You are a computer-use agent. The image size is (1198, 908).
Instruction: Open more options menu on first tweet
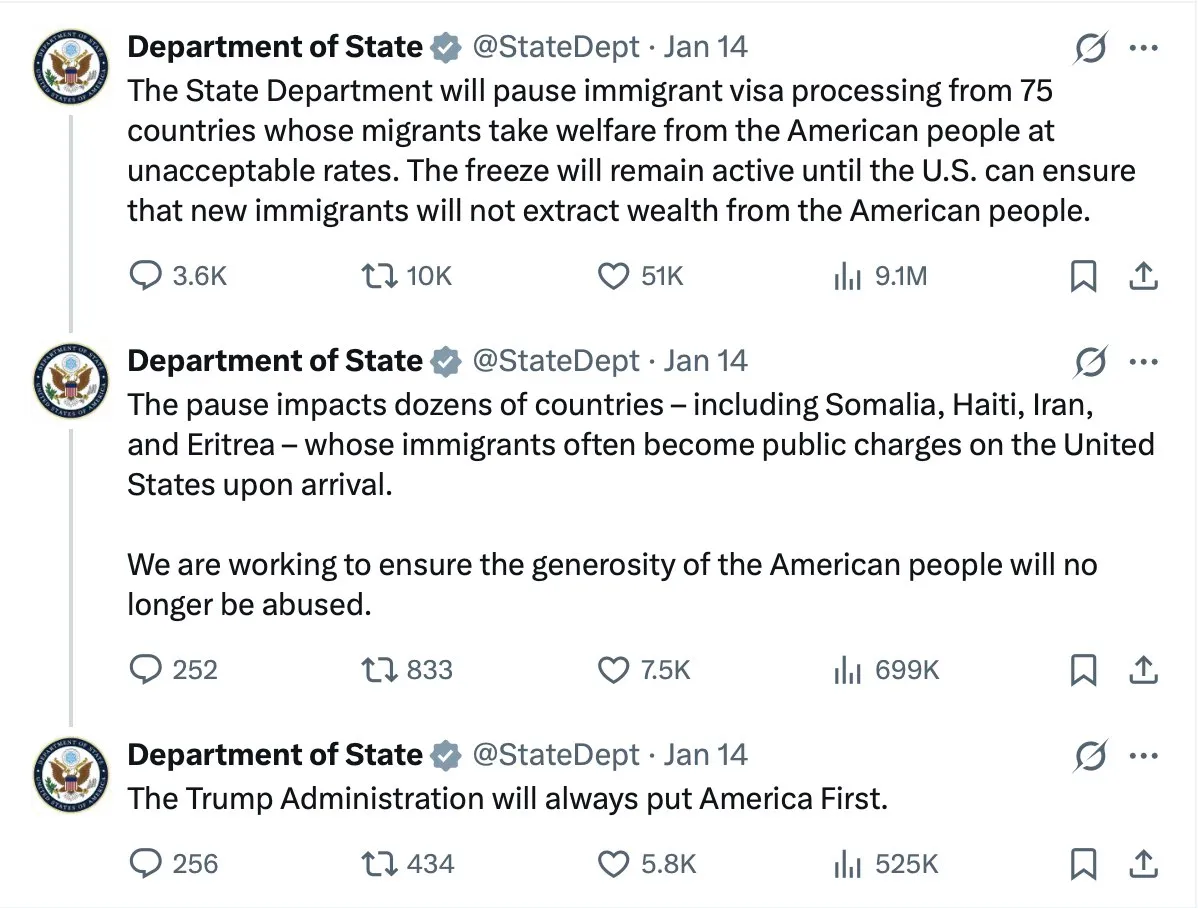1143,48
